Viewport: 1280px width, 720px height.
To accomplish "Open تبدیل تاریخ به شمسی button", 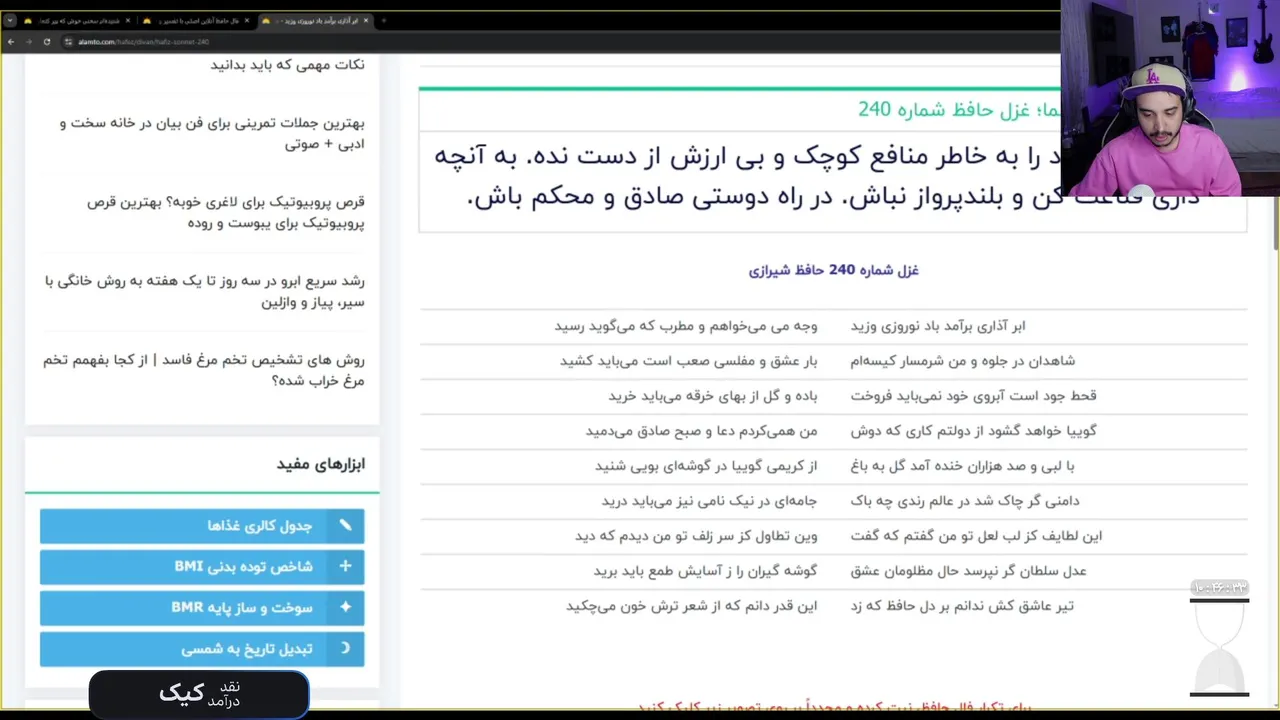I will pos(202,649).
